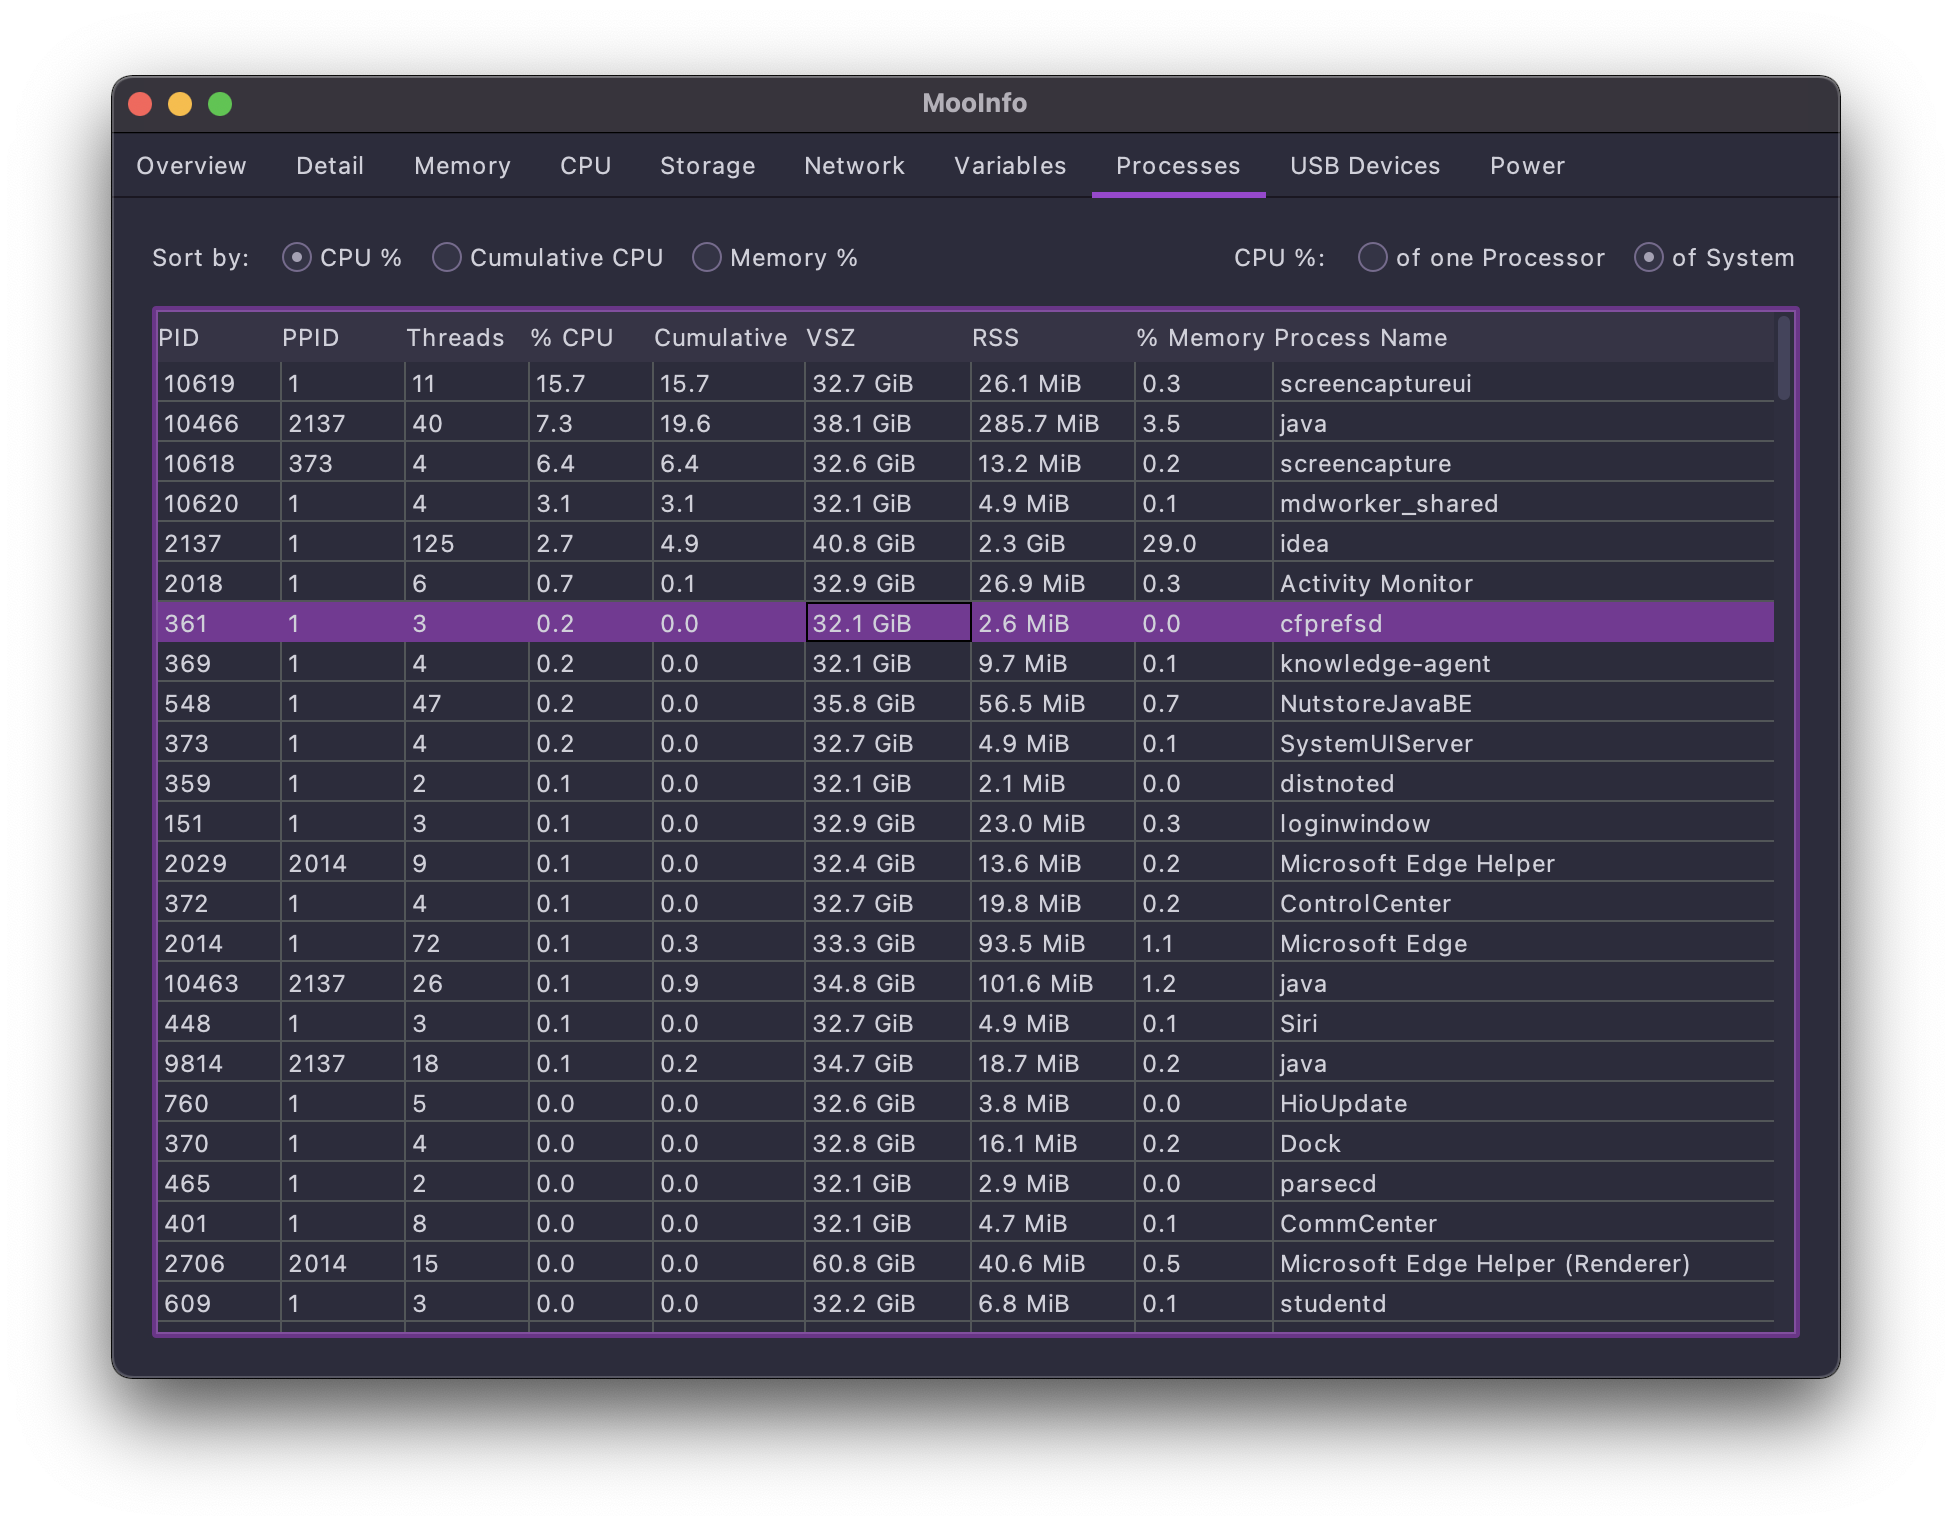Viewport: 1952px width, 1526px height.
Task: Click the process table vertical scrollbar
Action: coord(1783,360)
